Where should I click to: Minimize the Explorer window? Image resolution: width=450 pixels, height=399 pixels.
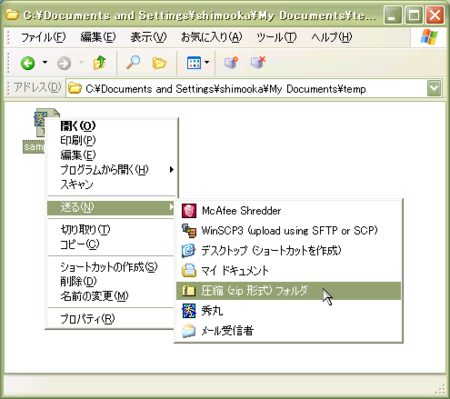[x=392, y=15]
